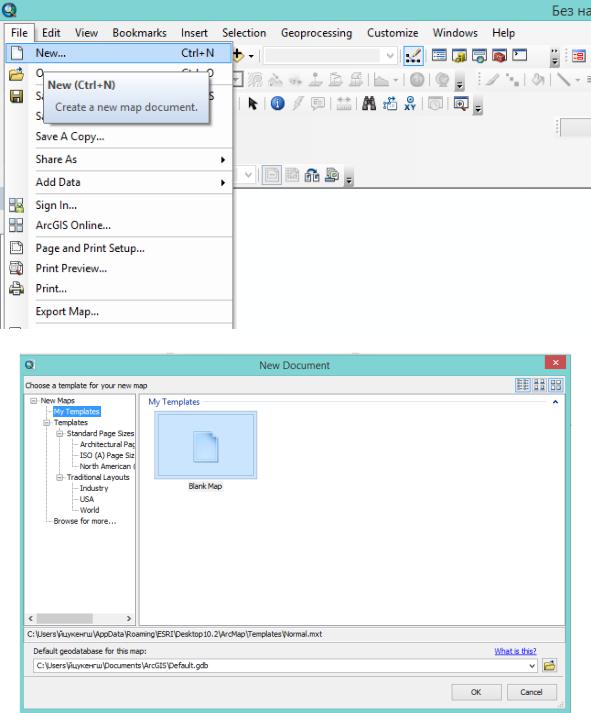
Task: Click the tree panel horizontal scrollbar
Action: point(65,618)
